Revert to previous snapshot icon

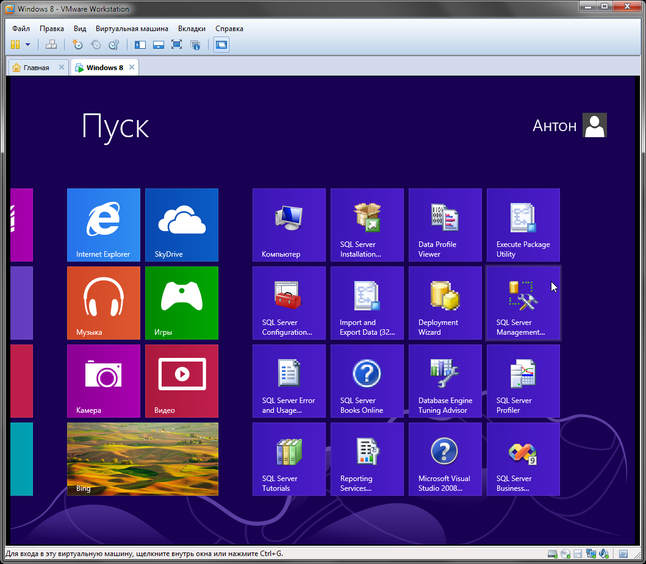(x=96, y=44)
